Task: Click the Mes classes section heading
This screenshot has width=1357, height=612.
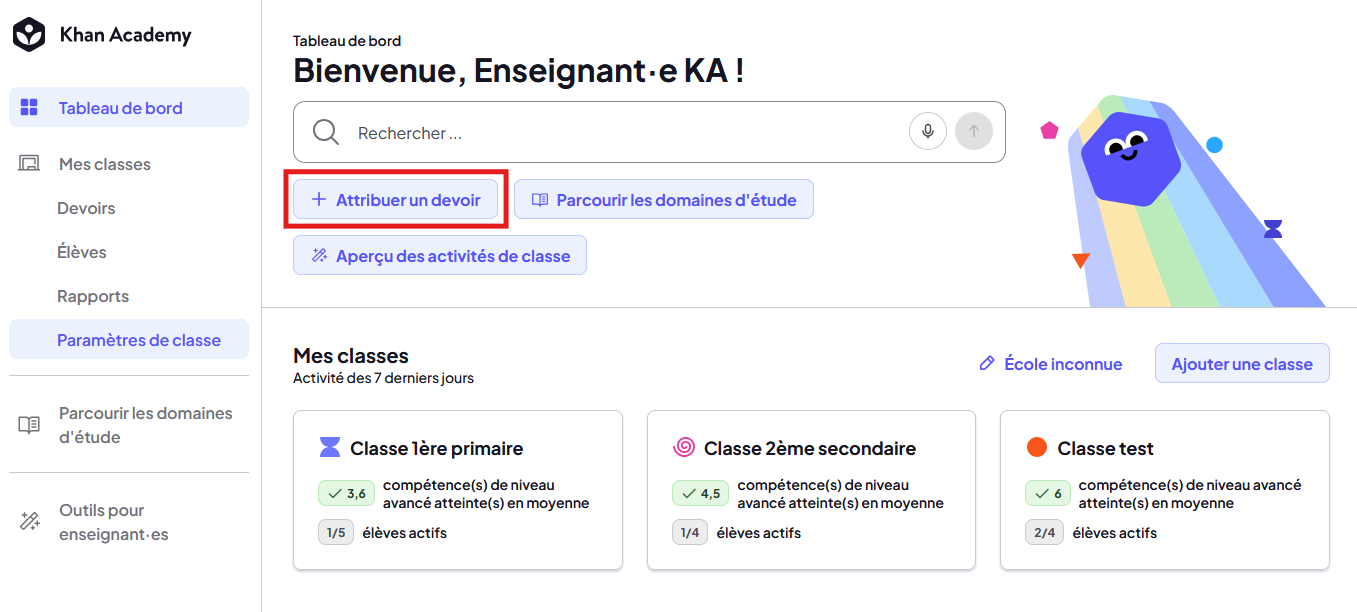Action: [351, 356]
